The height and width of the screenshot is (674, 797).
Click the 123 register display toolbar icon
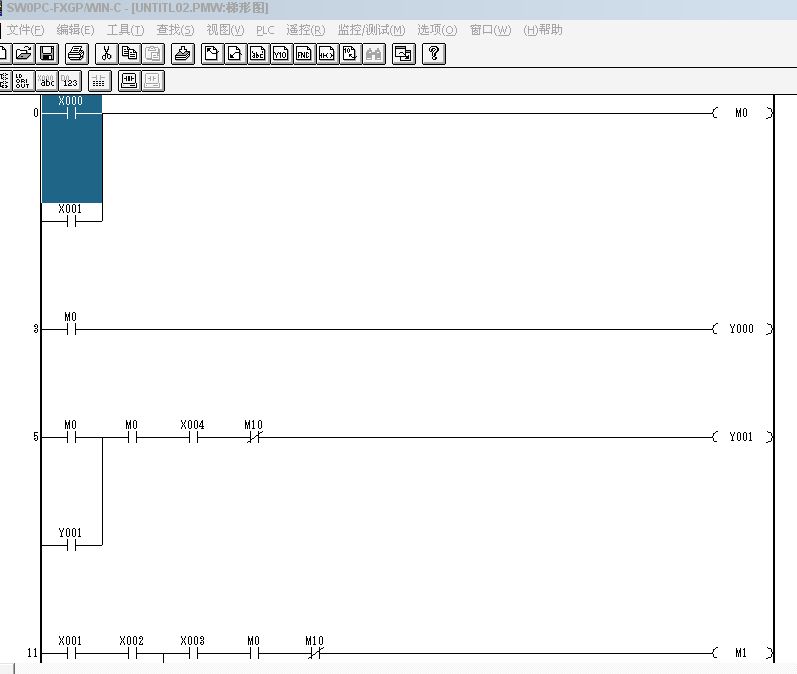[70, 81]
